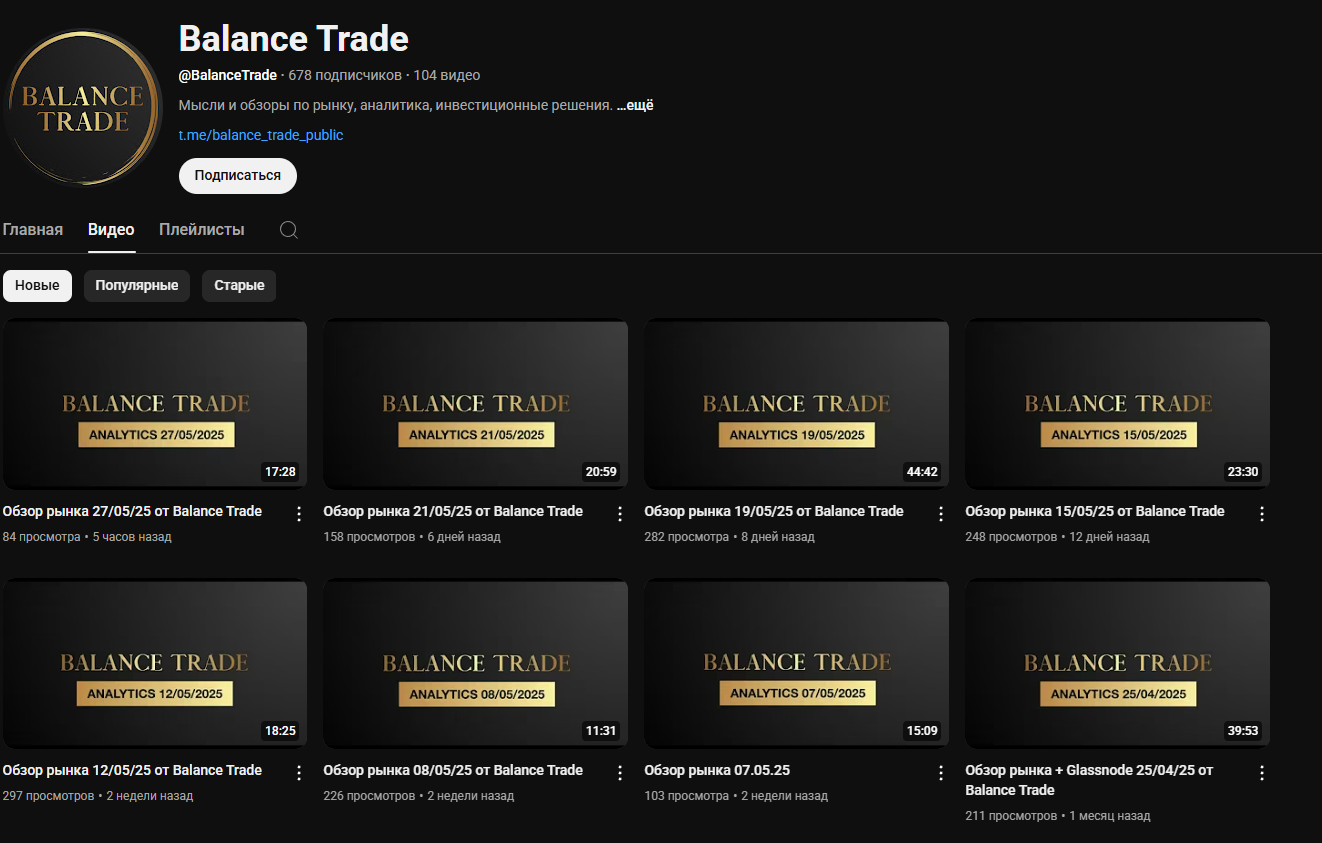1322x843 pixels.
Task: Open the t.me/balance_trade_public link
Action: tap(261, 135)
